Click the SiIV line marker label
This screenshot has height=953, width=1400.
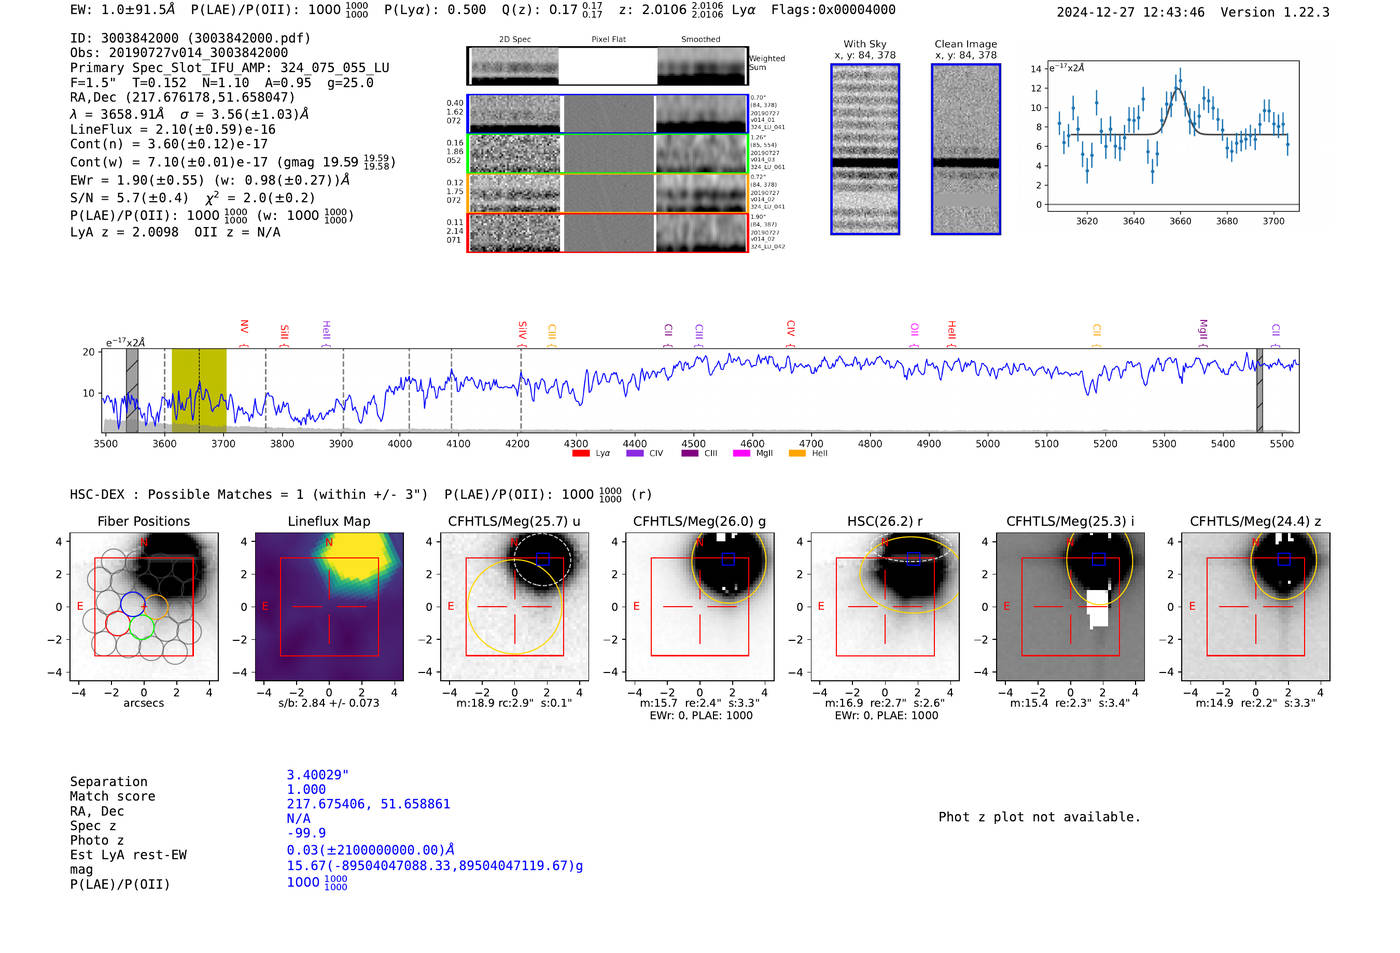tap(522, 330)
